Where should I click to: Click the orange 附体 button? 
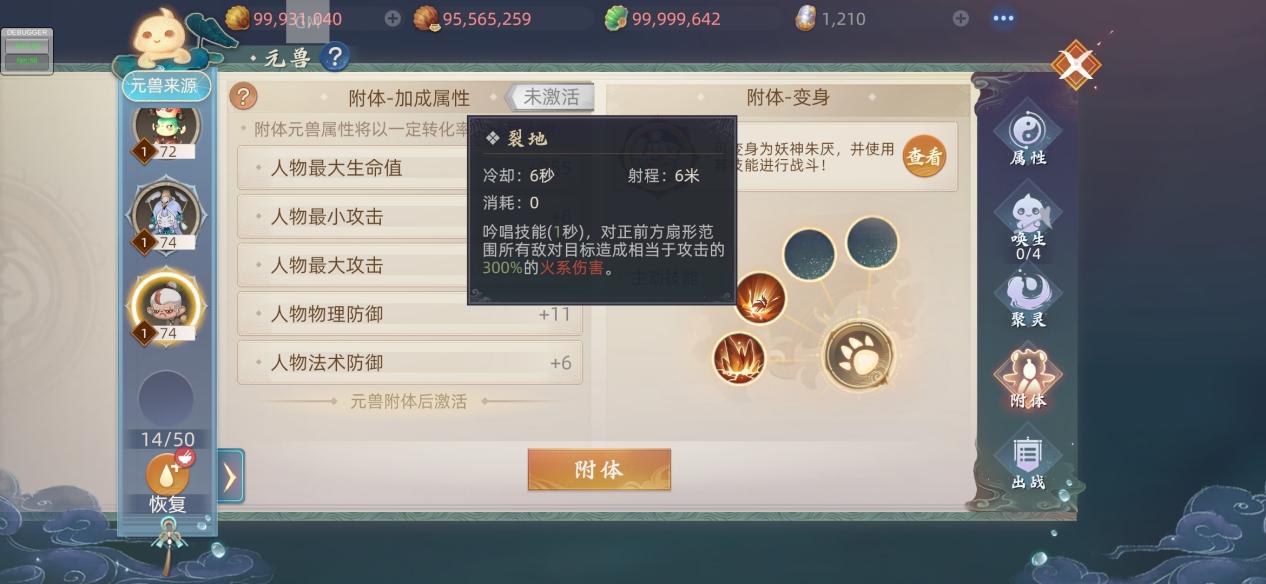click(x=599, y=470)
